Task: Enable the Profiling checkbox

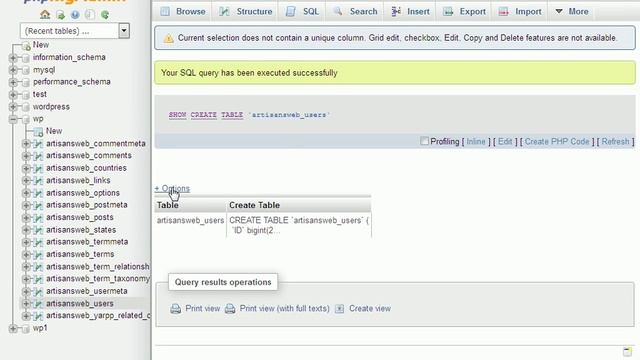Action: point(424,141)
